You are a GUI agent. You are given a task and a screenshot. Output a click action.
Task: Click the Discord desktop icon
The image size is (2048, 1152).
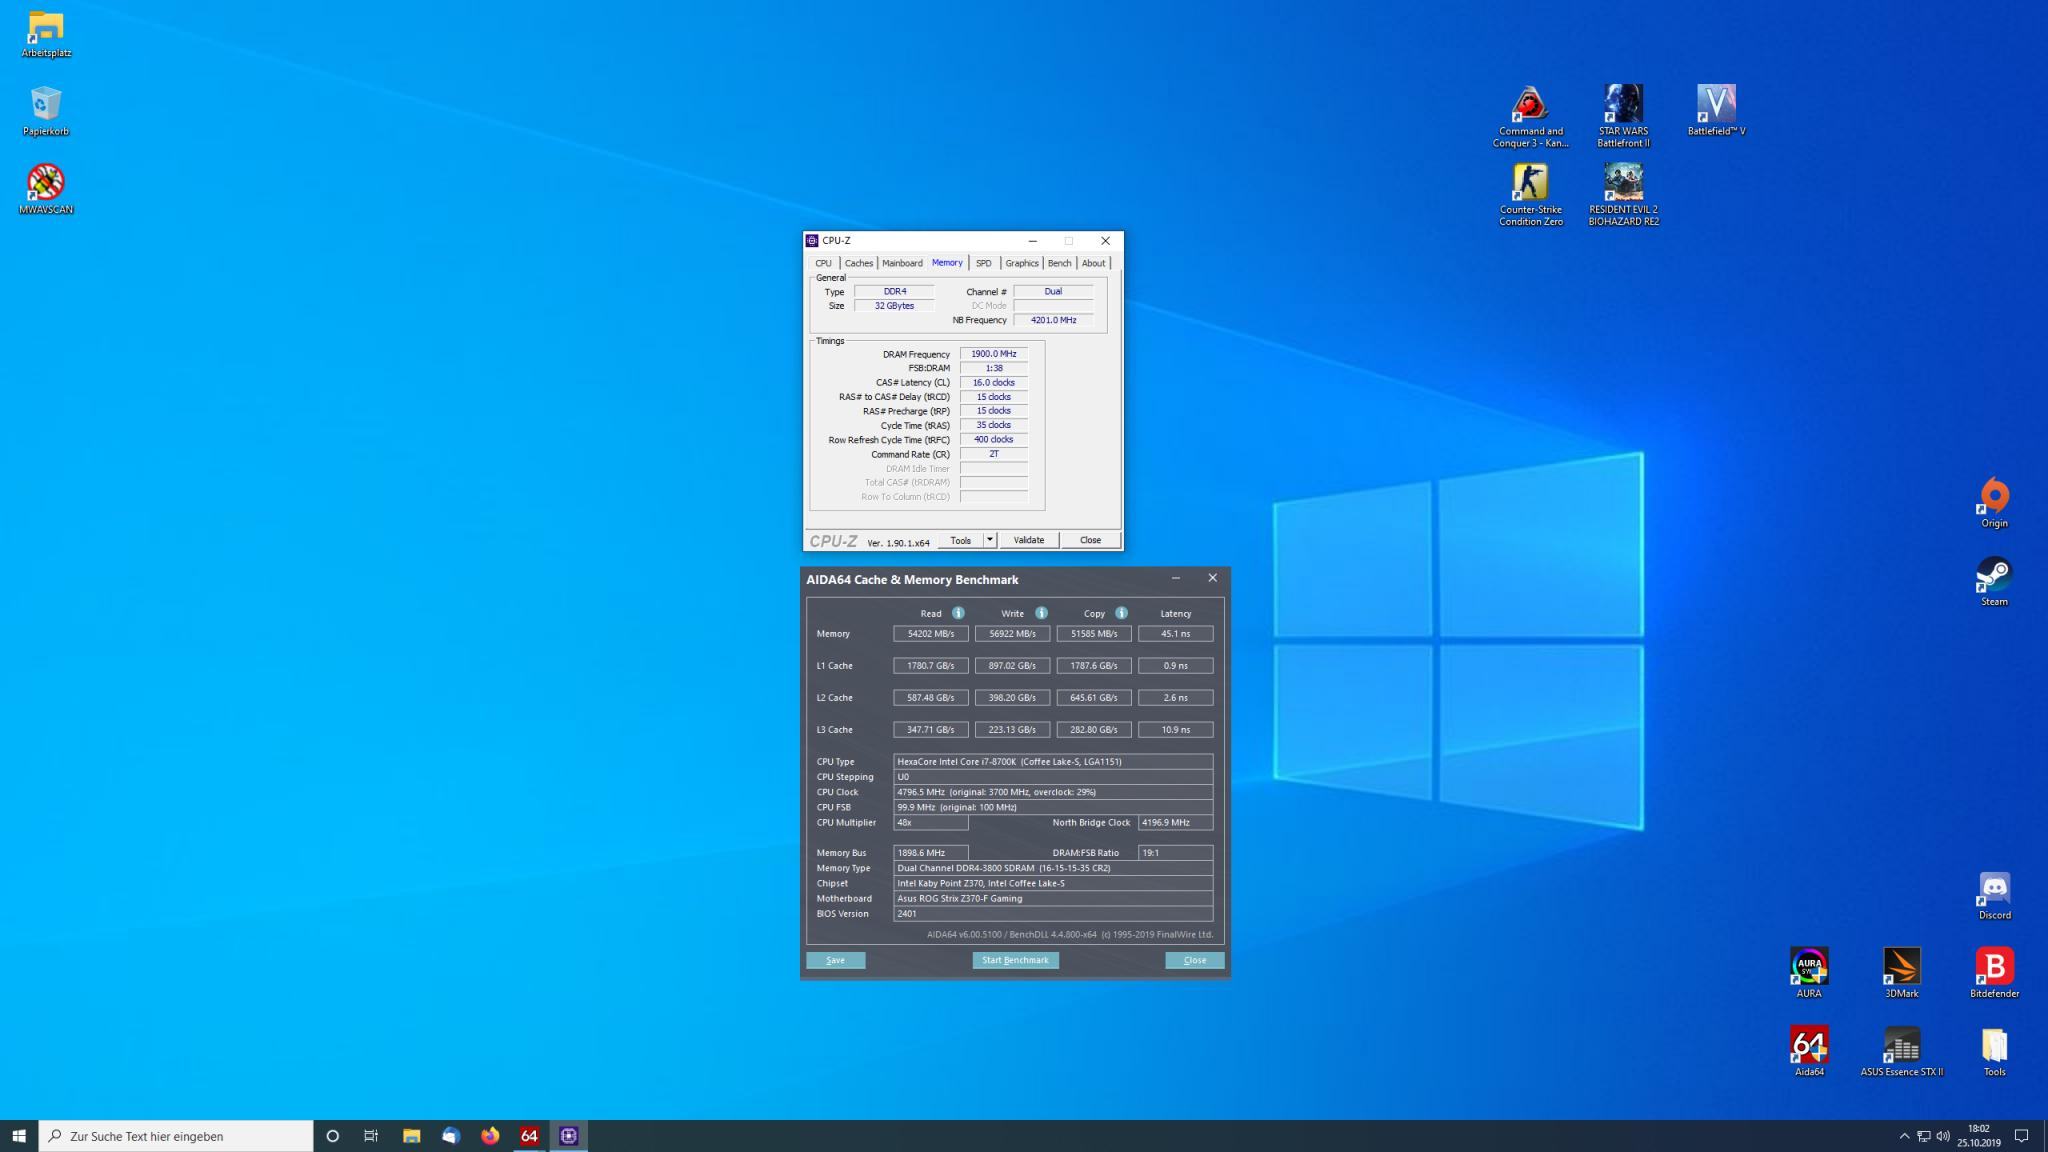point(1994,889)
